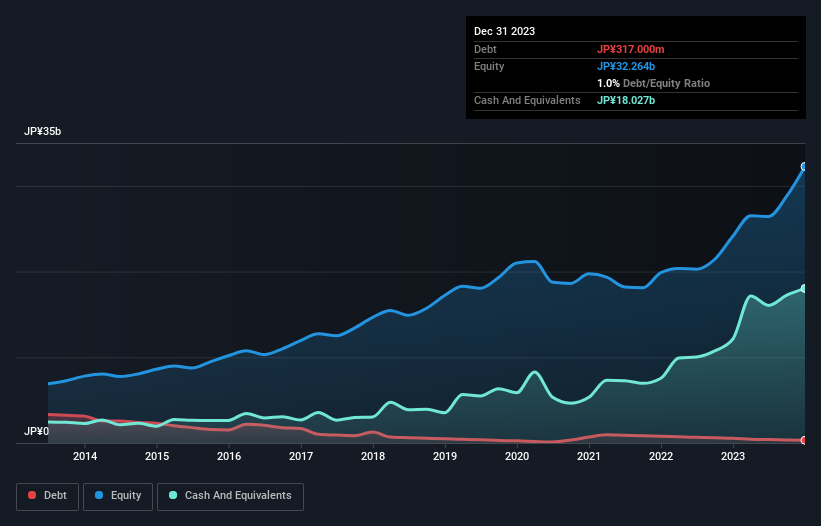821x526 pixels.
Task: Select the 2023 x-axis label
Action: coord(733,457)
